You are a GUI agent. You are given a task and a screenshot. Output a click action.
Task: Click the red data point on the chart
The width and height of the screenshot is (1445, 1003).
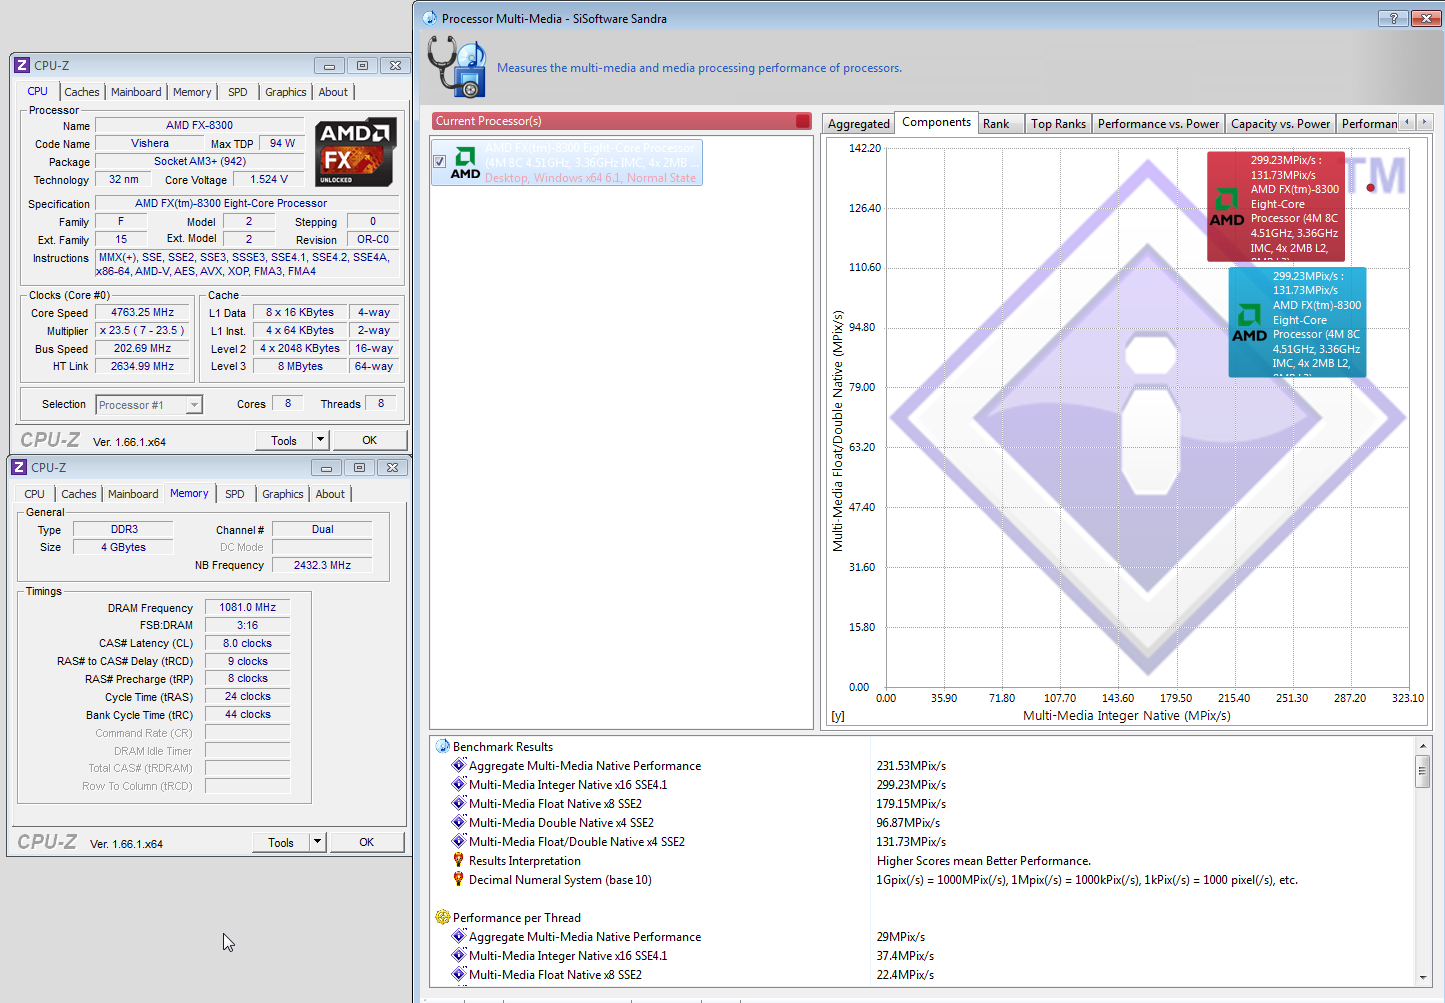[1371, 187]
